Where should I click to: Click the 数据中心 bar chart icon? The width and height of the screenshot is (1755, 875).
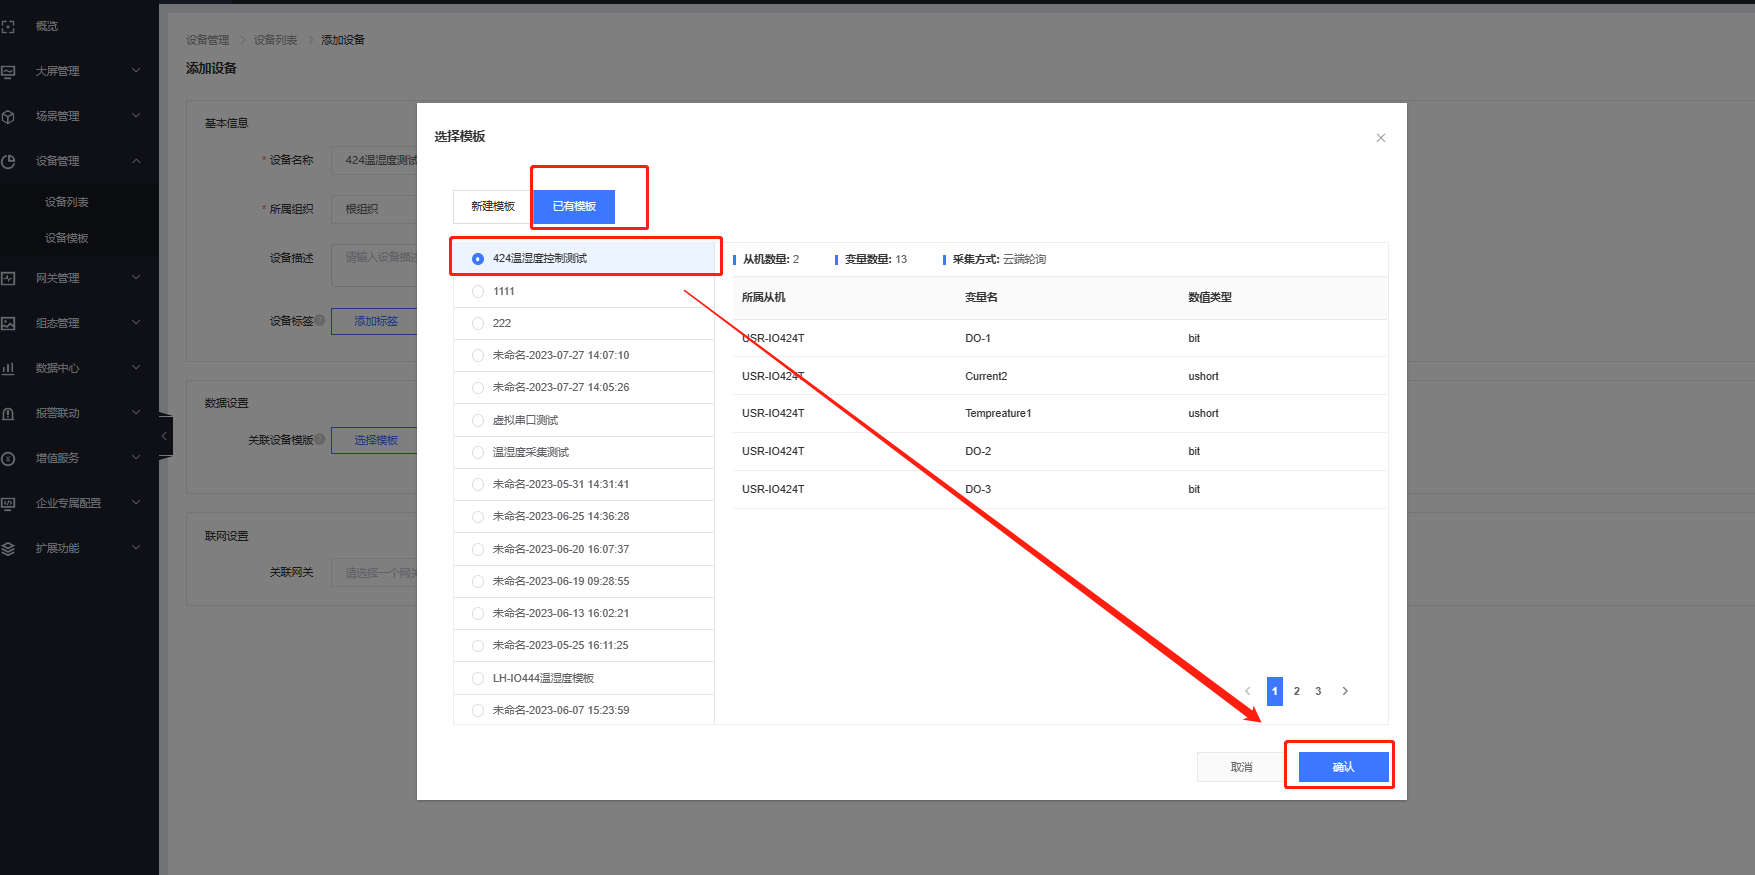pos(8,369)
